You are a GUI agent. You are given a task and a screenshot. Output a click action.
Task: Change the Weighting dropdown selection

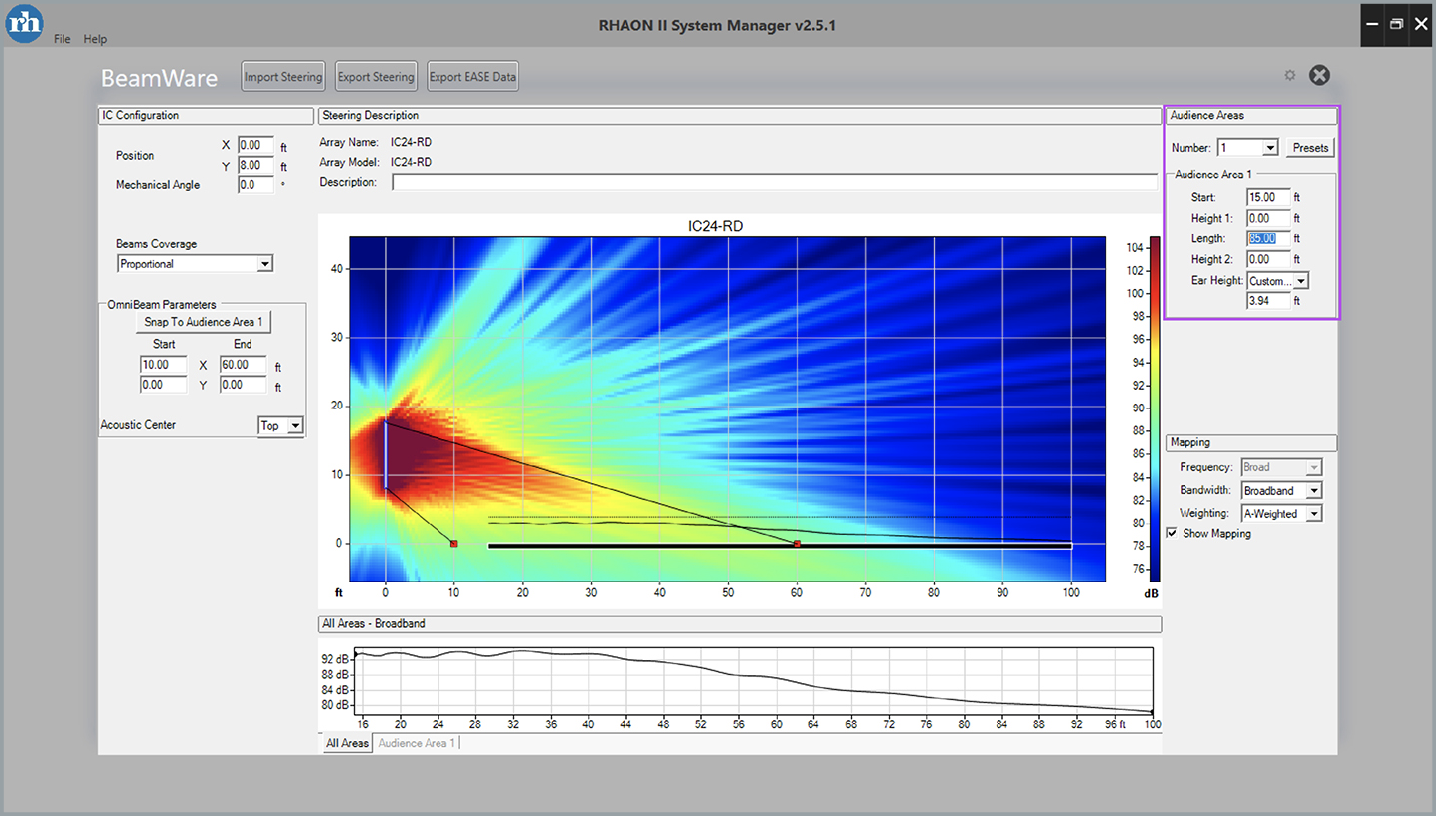[x=1313, y=514]
